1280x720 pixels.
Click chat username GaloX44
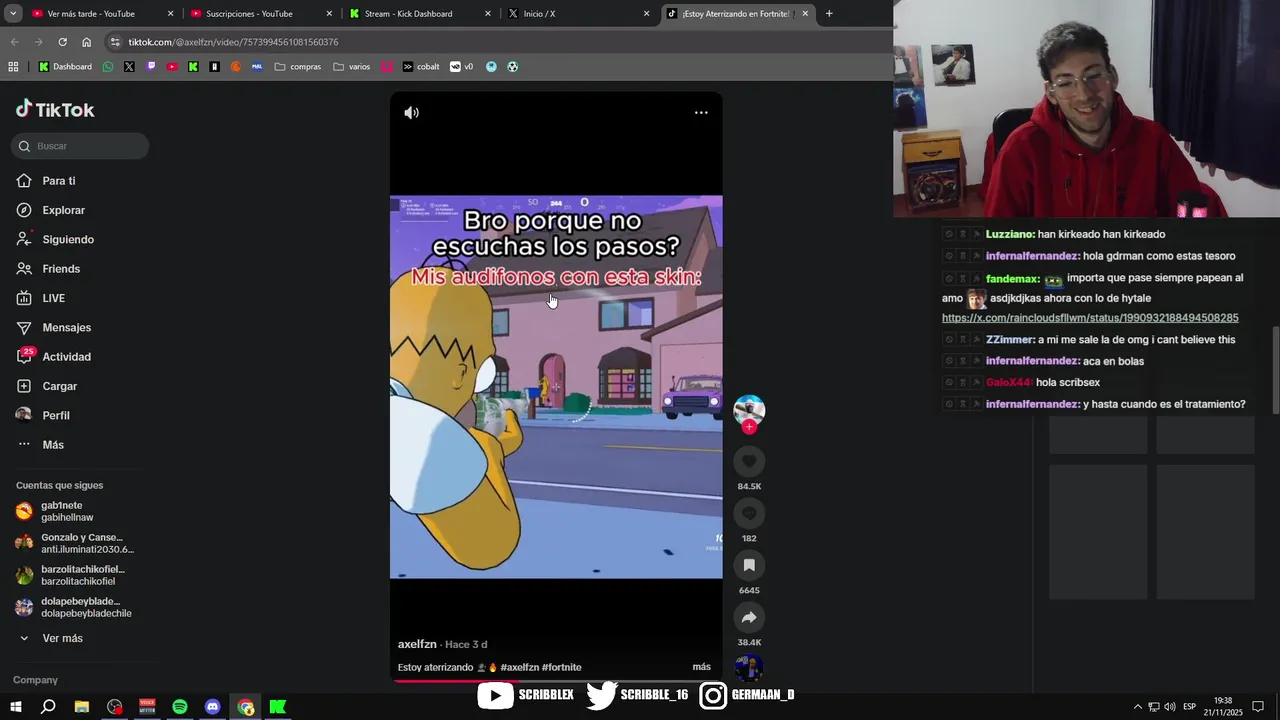pyautogui.click(x=1009, y=382)
